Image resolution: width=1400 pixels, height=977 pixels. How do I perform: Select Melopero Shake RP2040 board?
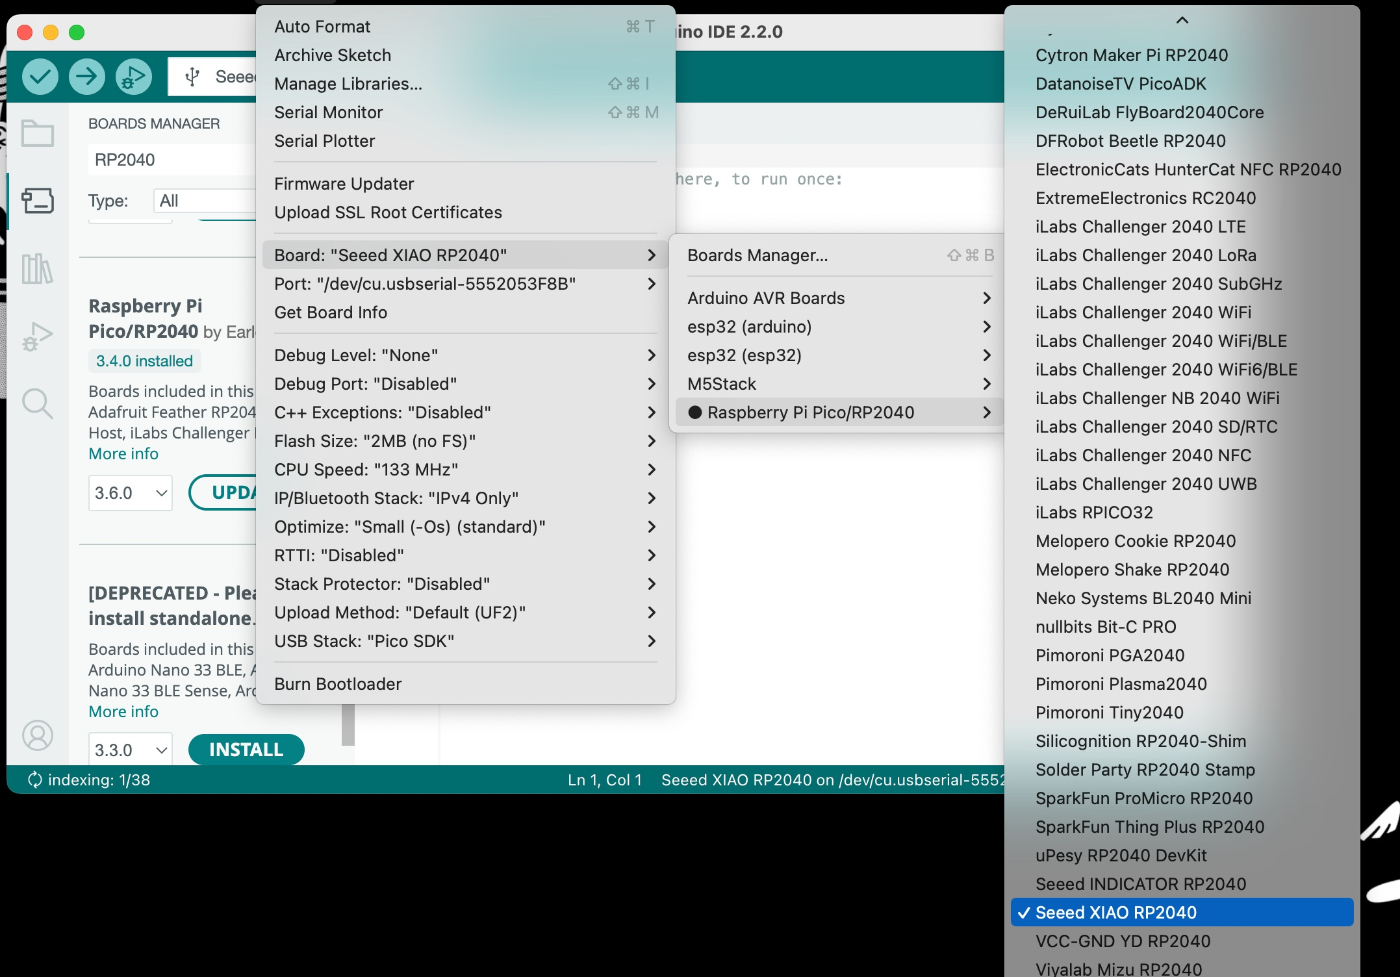click(1182, 570)
